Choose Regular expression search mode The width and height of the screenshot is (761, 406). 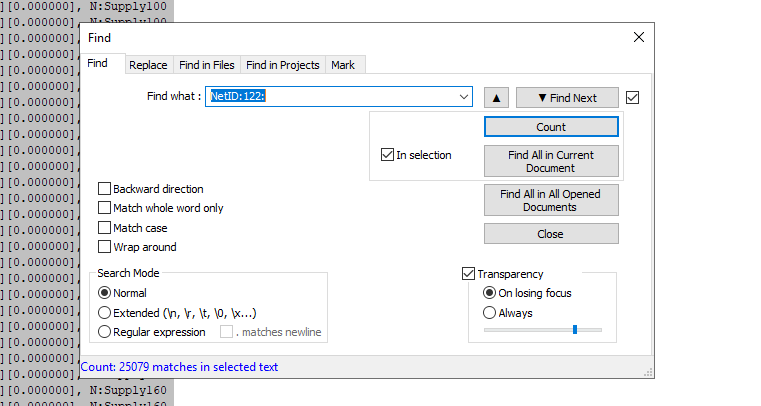104,332
